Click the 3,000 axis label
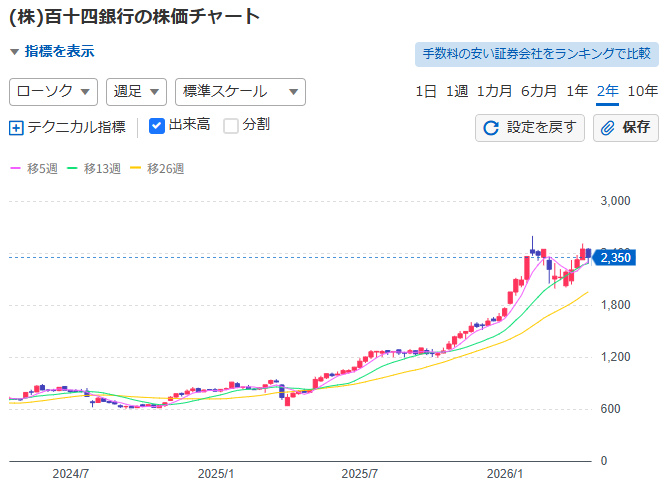Viewport: 670px width, 486px height. pos(615,201)
